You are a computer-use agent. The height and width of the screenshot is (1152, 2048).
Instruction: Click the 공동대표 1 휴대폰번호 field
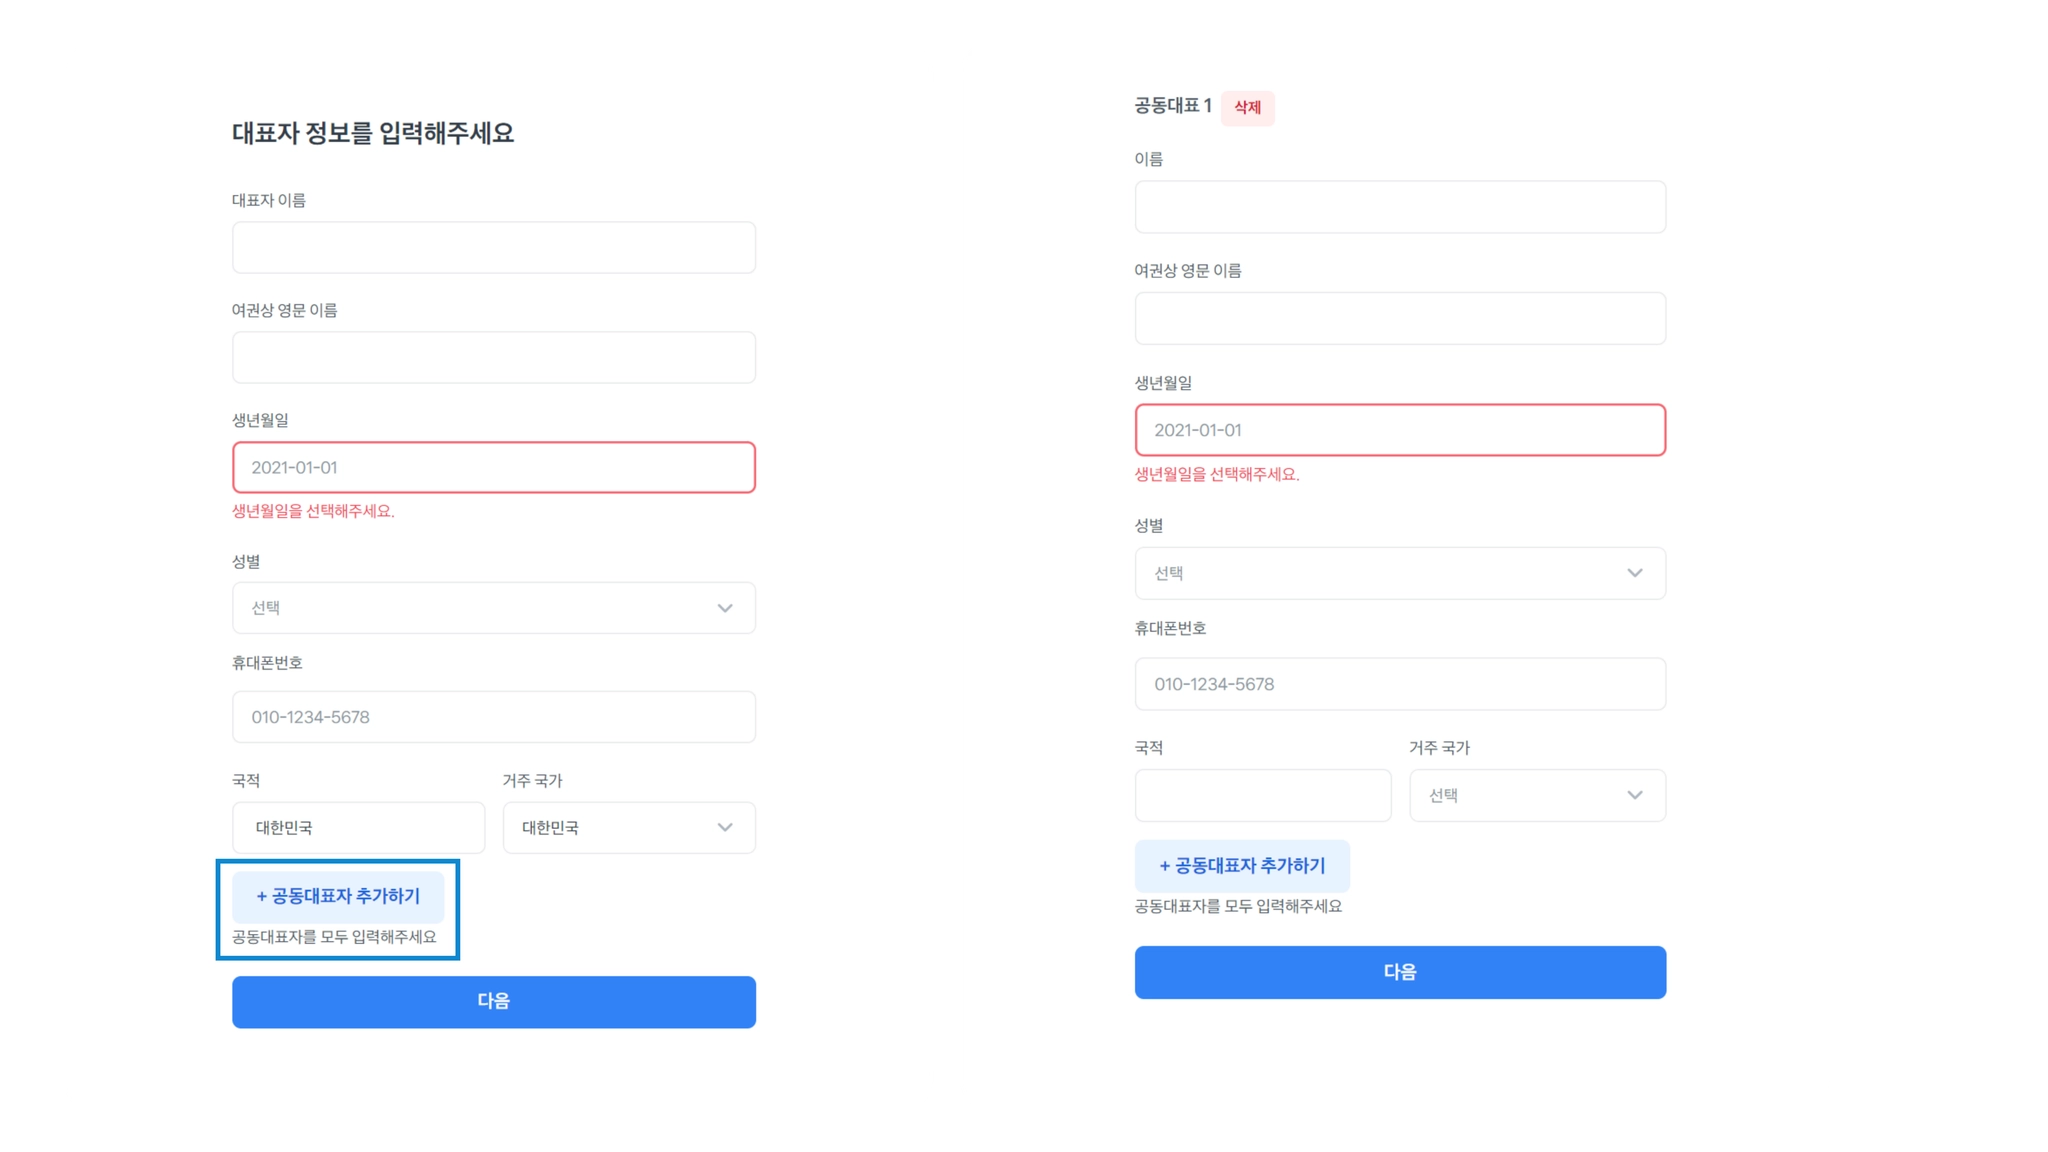pos(1400,684)
